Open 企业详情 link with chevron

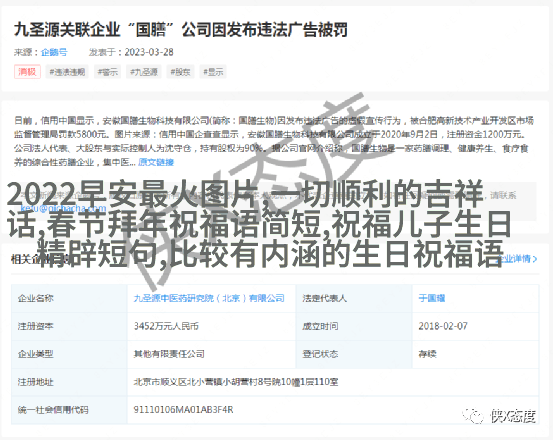517,259
